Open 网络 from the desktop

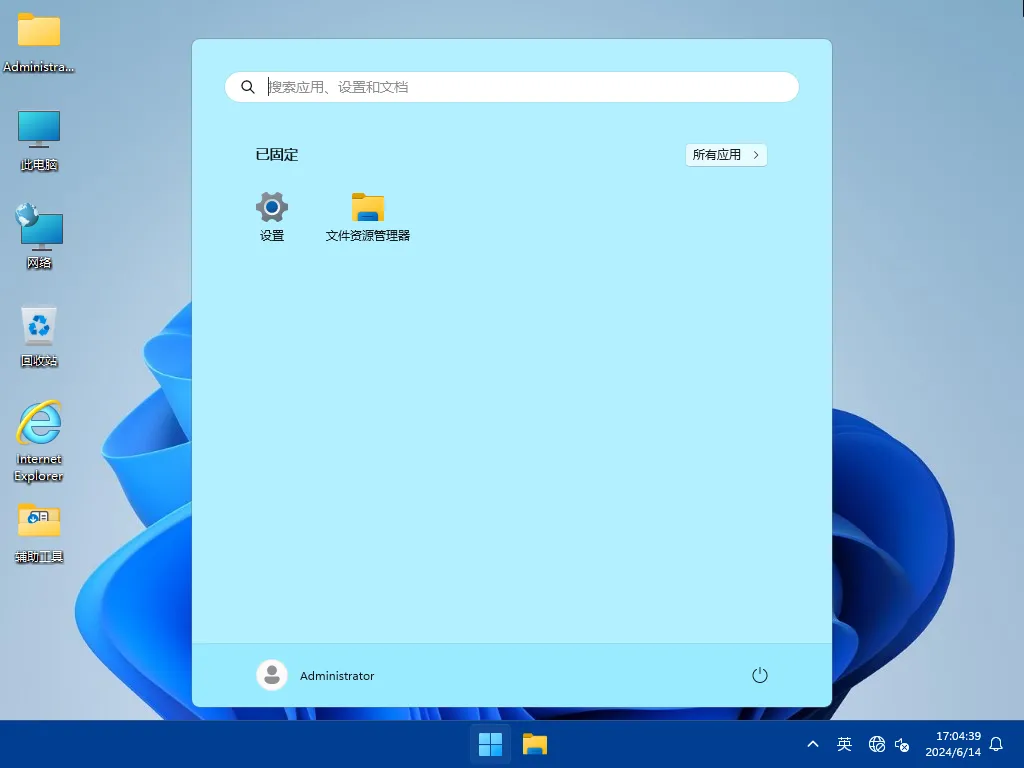(x=38, y=232)
